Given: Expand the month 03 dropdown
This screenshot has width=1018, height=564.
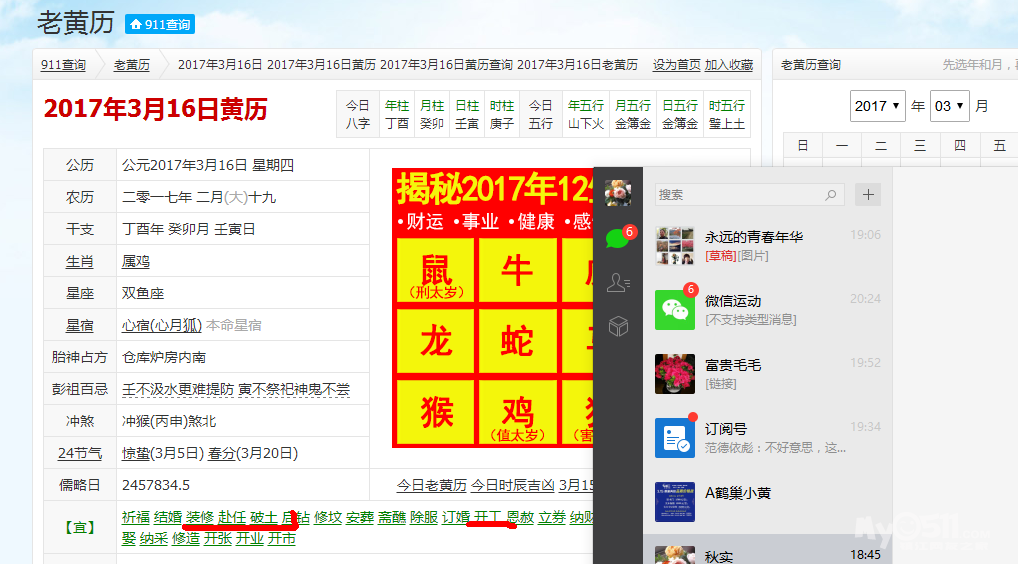Looking at the screenshot, I should tap(949, 106).
